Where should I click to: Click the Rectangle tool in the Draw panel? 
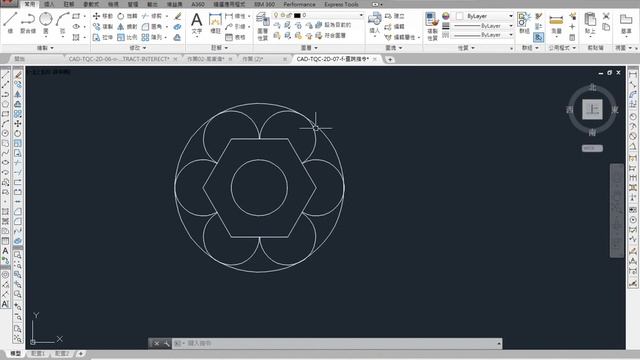tap(76, 16)
